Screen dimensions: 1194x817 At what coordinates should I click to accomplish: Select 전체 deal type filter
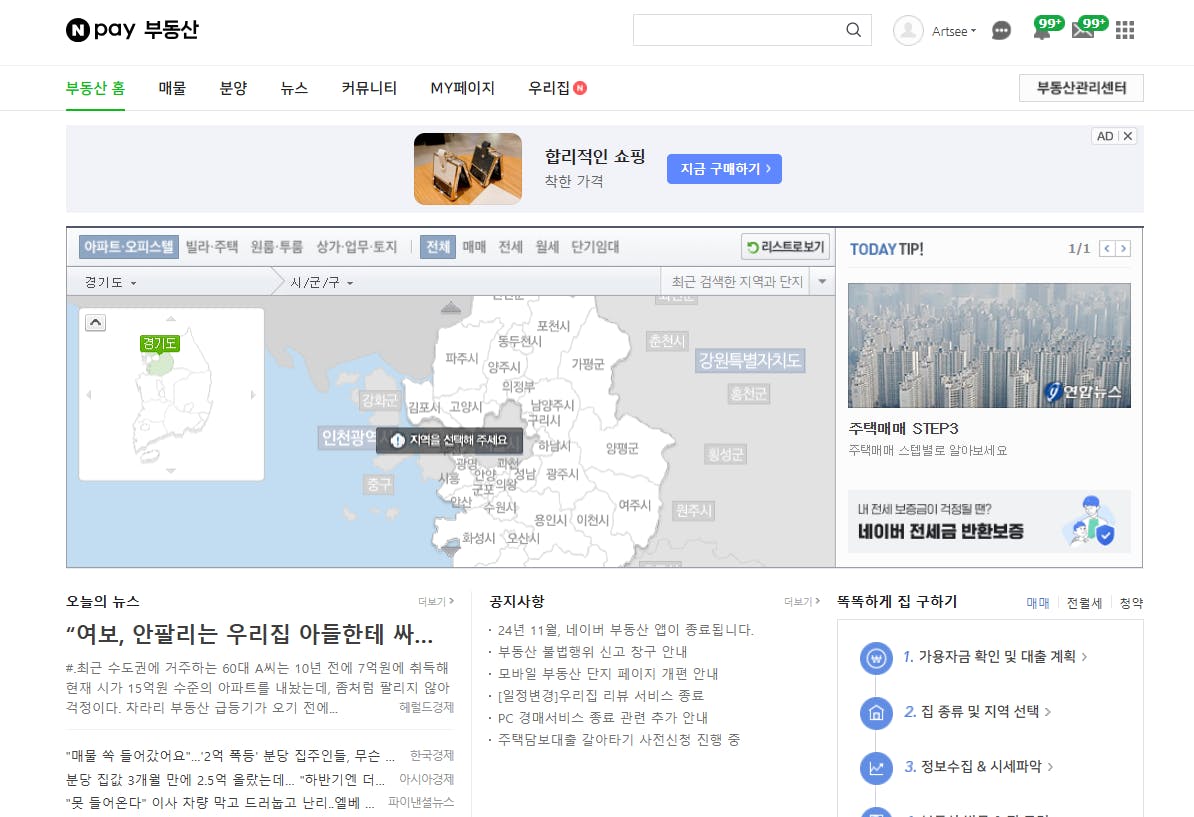tap(438, 247)
